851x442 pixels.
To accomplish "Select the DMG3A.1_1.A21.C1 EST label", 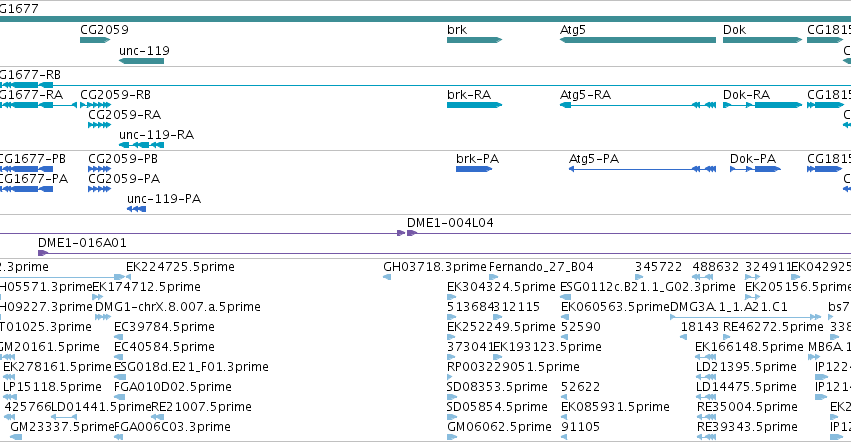I will (x=729, y=307).
